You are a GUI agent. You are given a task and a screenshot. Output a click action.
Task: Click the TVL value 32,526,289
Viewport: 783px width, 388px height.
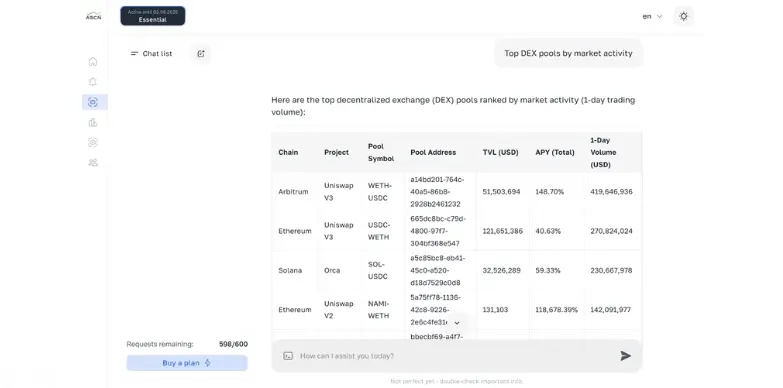501,271
